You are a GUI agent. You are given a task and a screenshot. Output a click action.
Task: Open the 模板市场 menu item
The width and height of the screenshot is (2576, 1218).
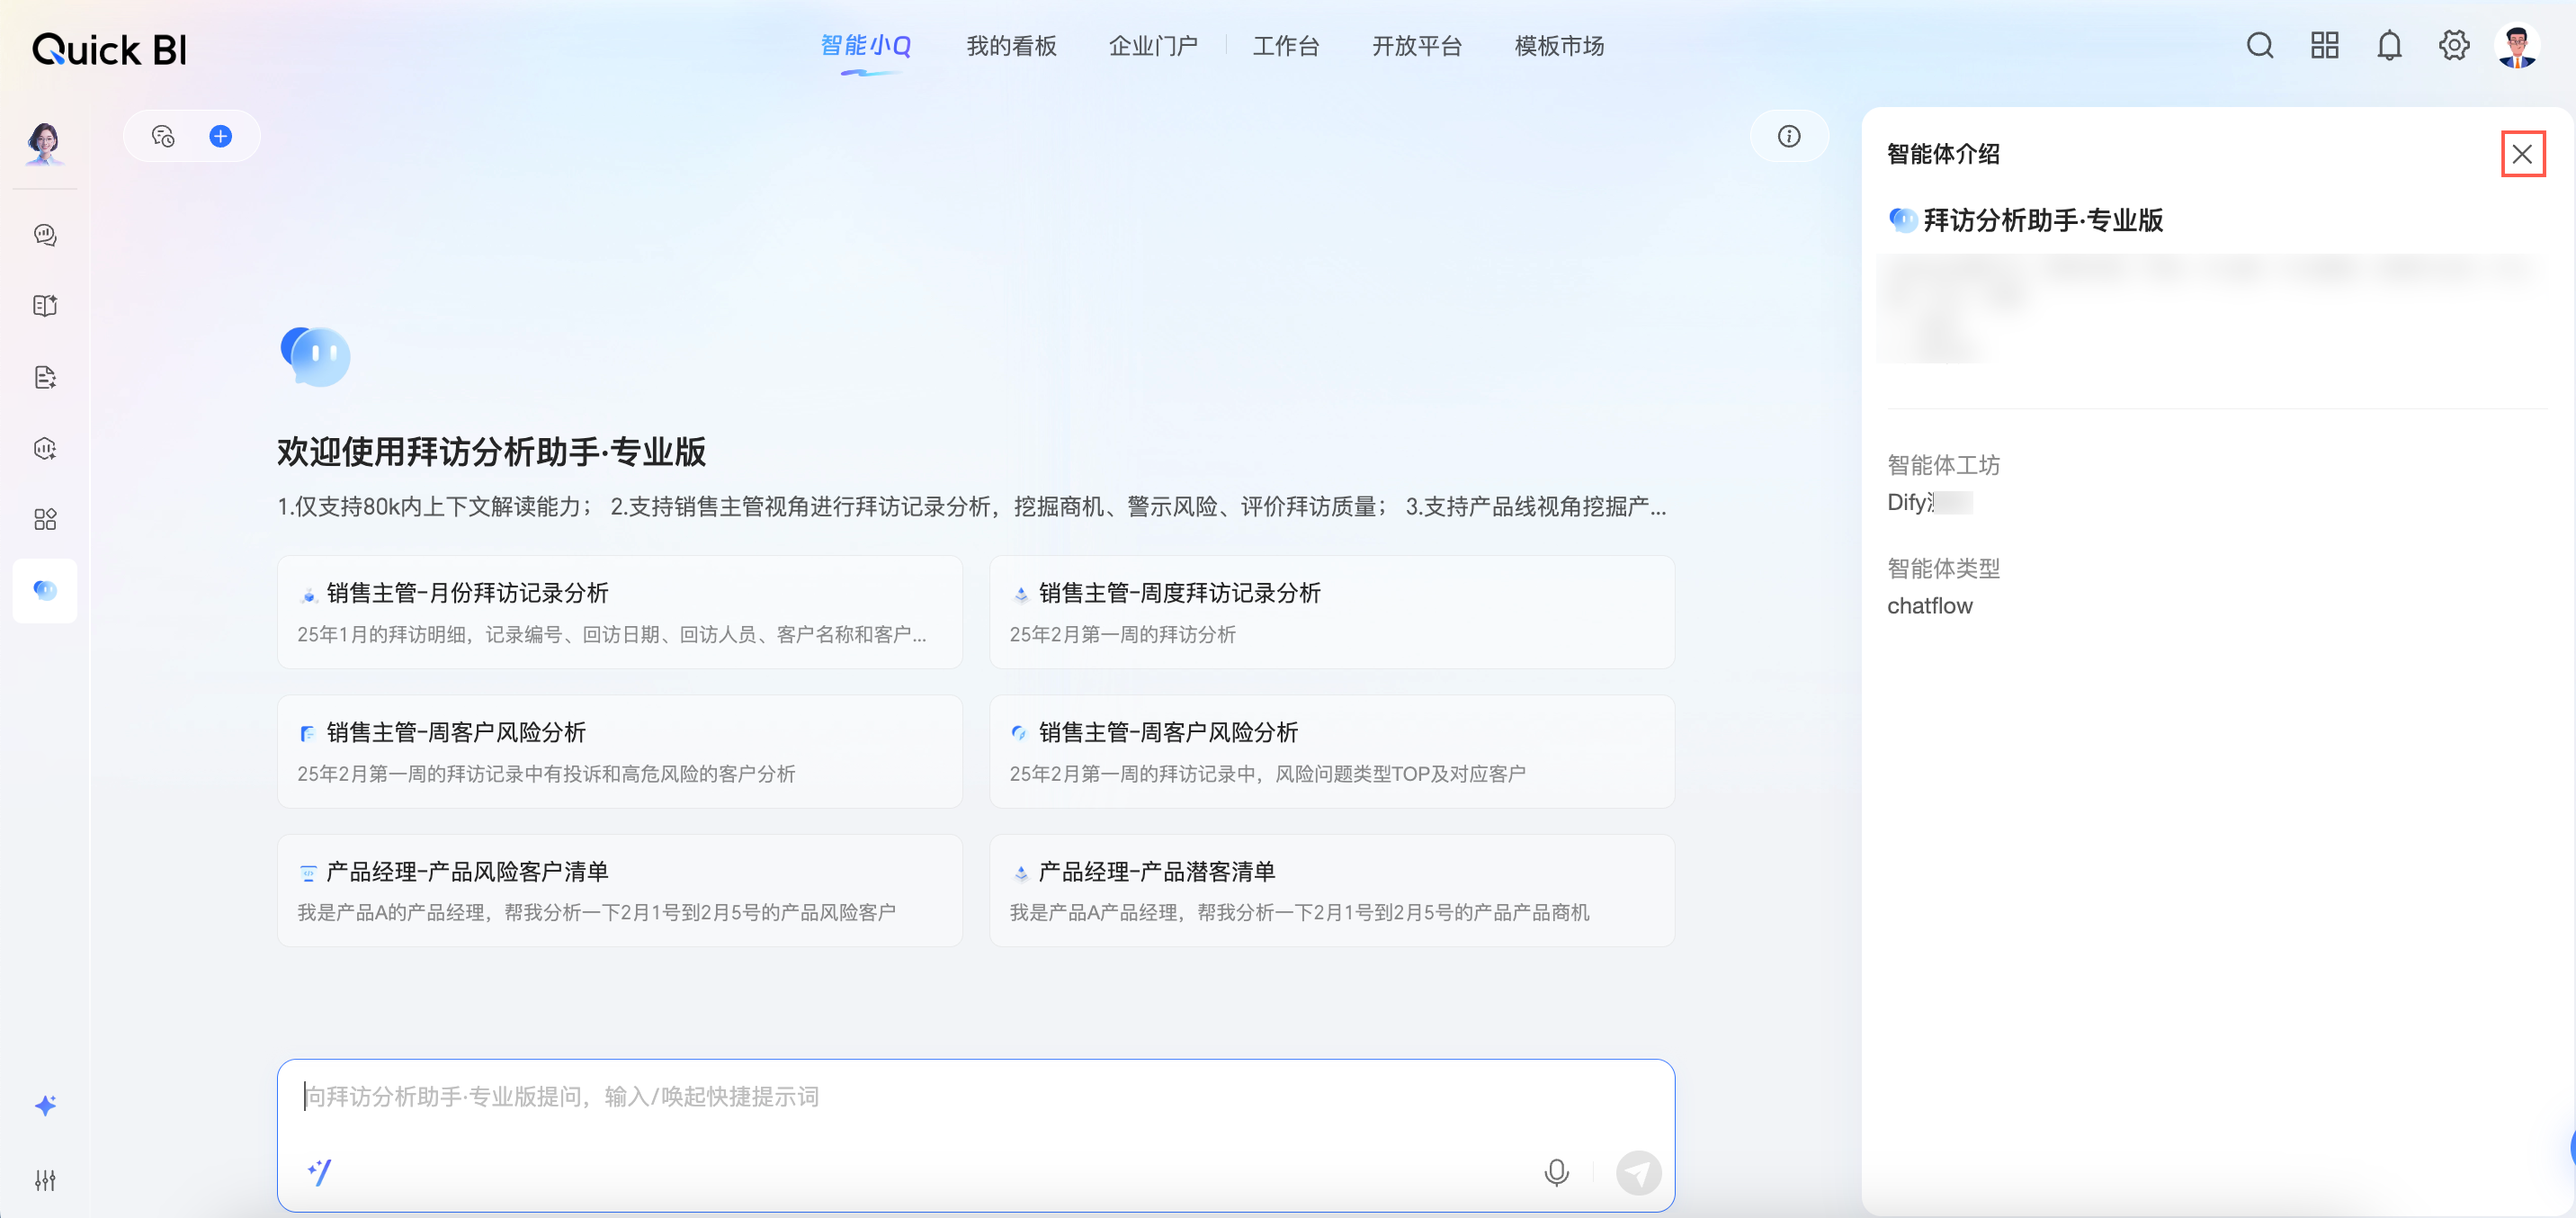[1558, 46]
